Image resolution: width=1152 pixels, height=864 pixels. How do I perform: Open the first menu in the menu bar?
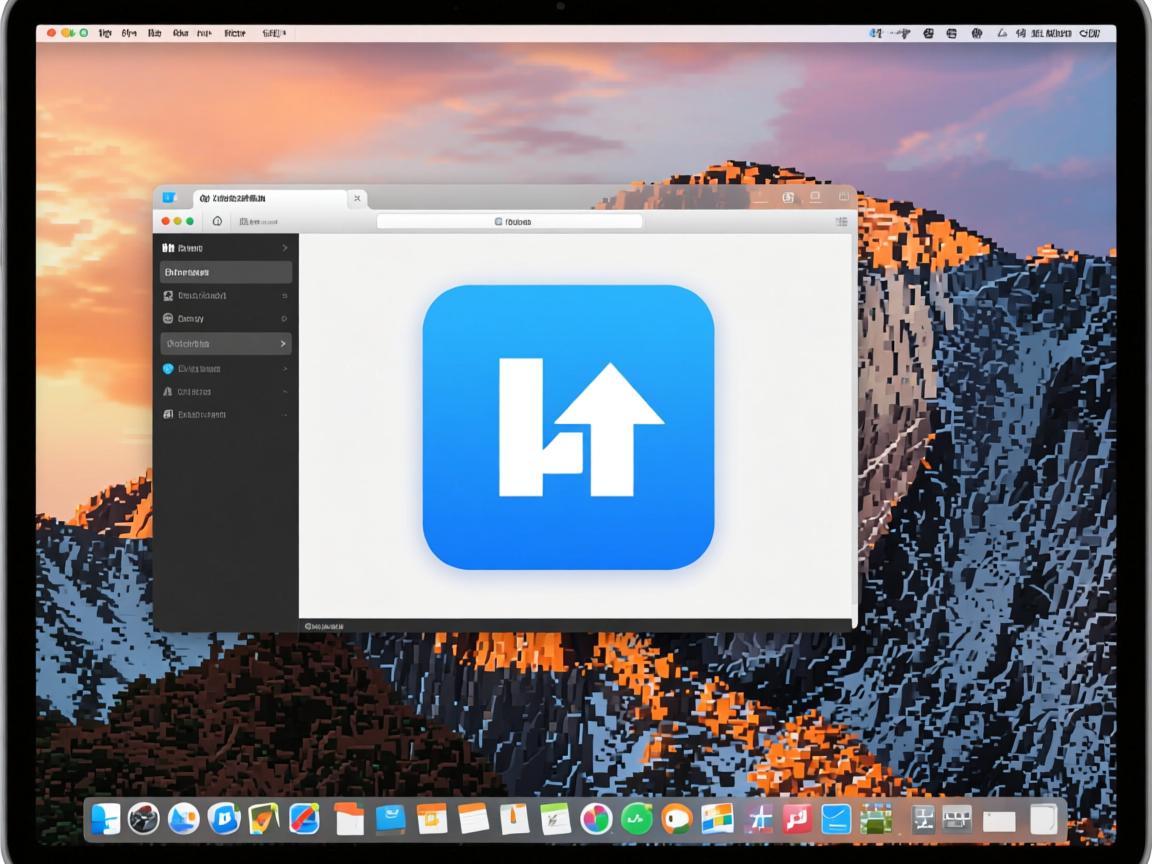coord(104,33)
